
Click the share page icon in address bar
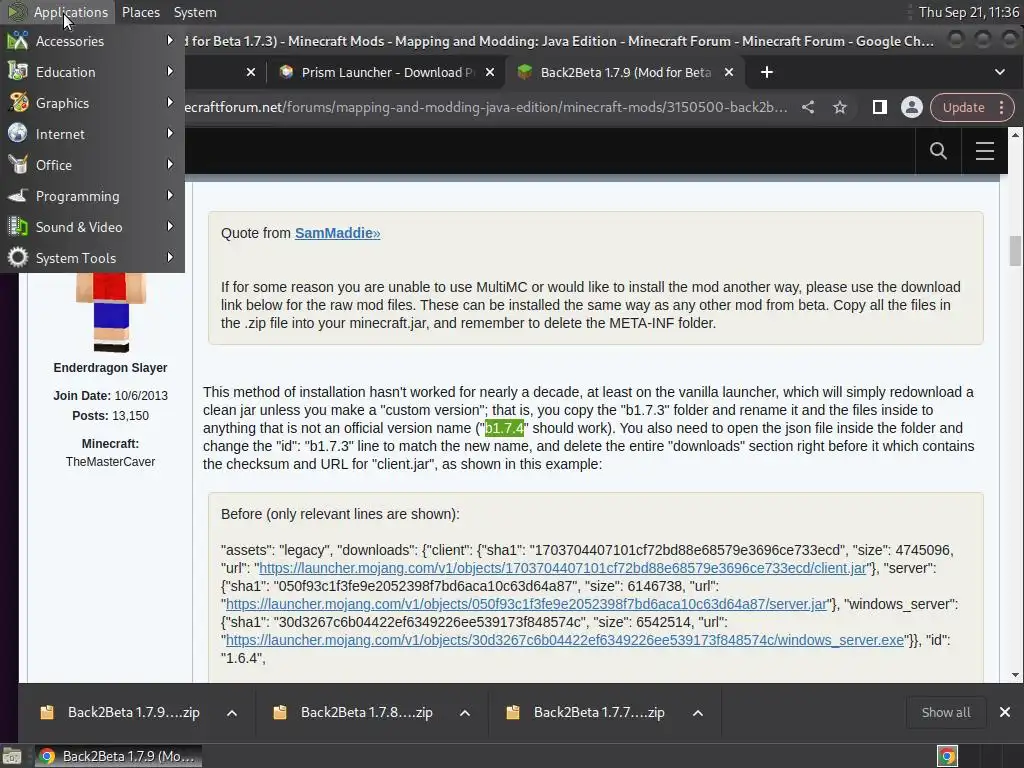pos(808,107)
